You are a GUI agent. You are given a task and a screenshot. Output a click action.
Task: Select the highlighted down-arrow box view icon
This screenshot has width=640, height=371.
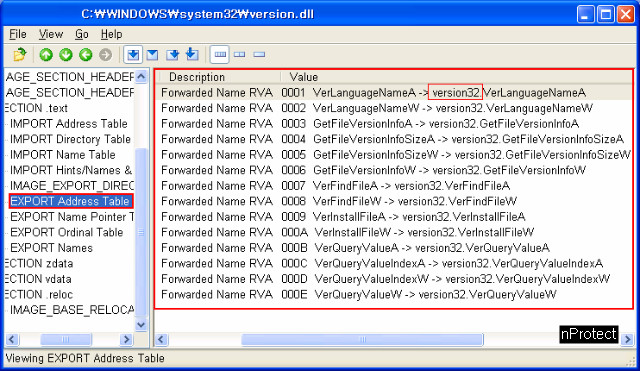coord(133,54)
